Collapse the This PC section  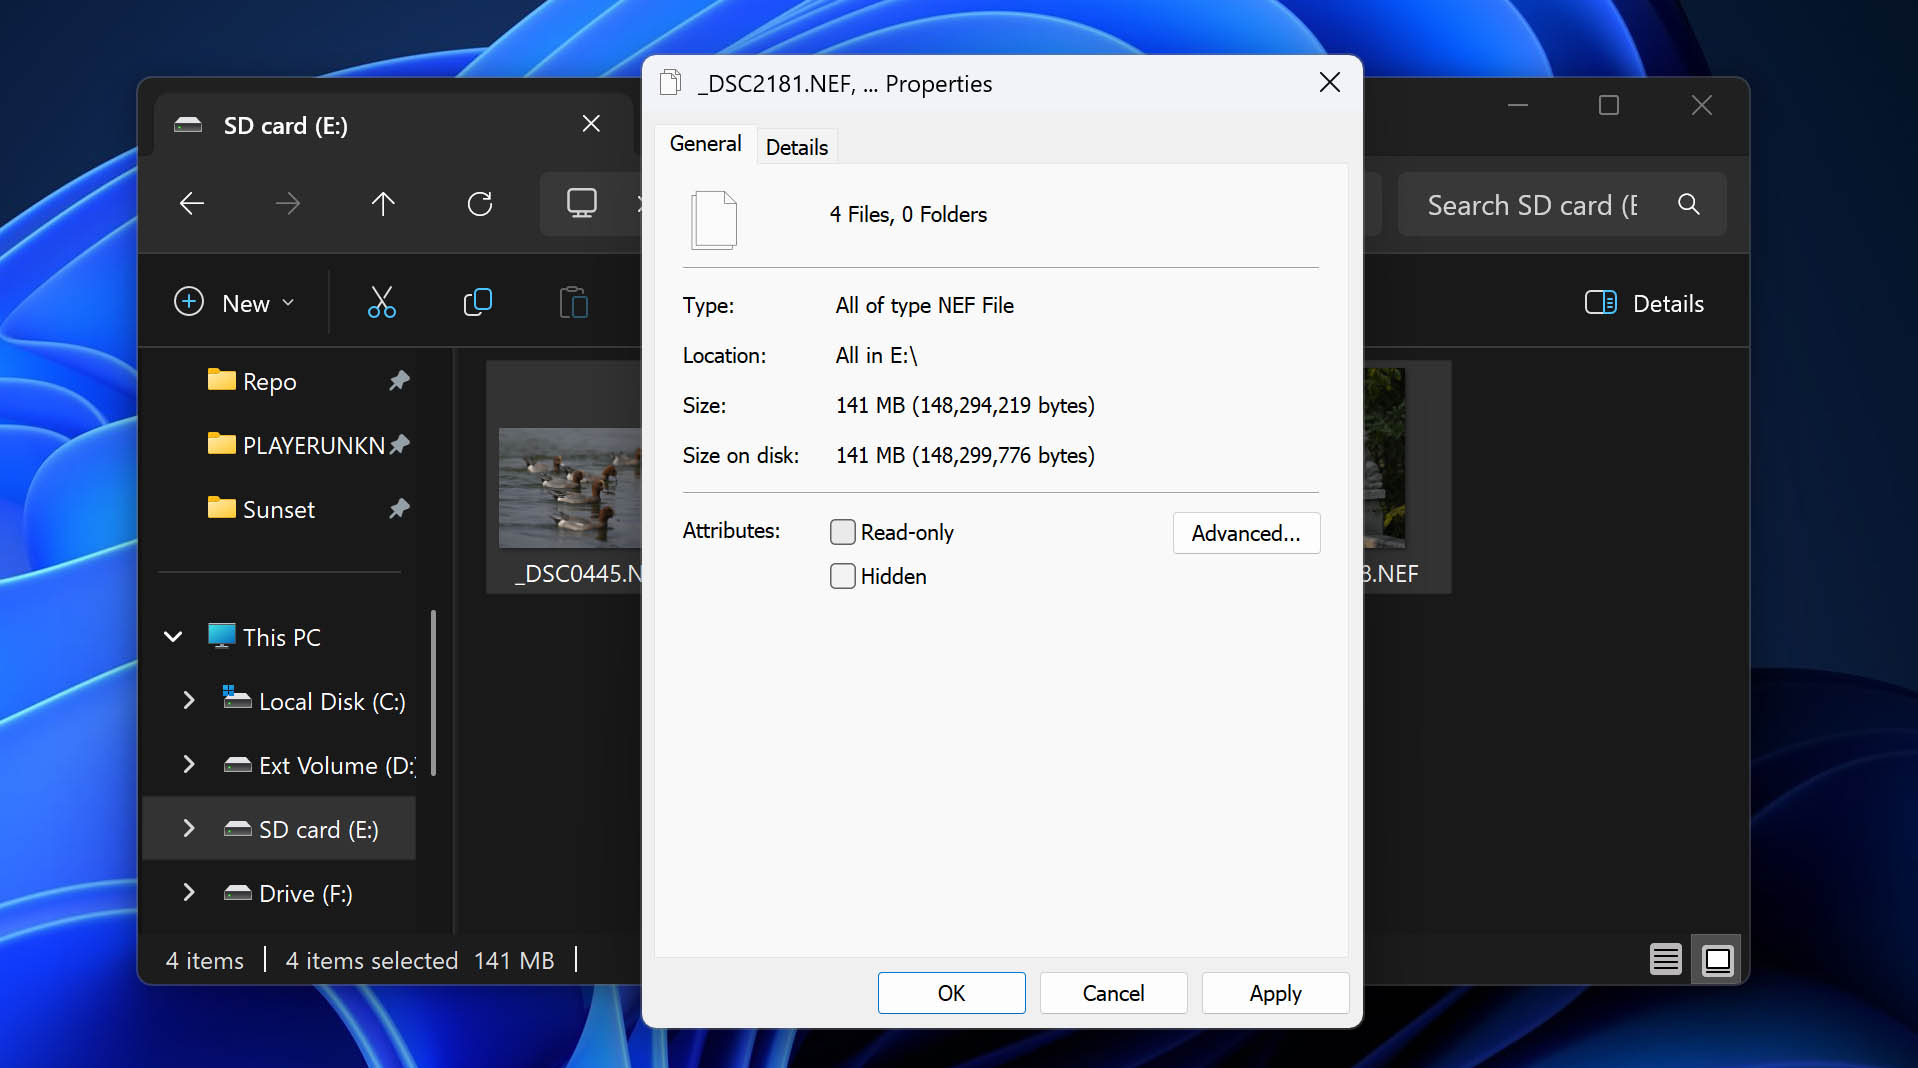pyautogui.click(x=173, y=637)
